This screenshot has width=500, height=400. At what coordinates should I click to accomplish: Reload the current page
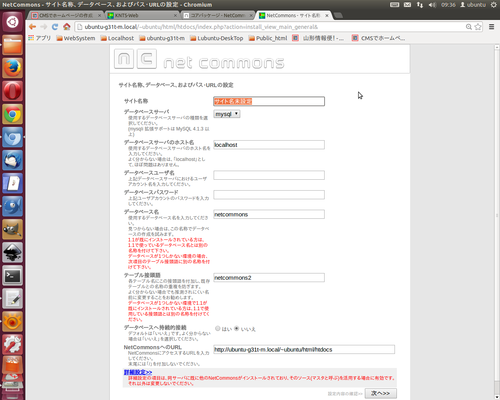(x=55, y=27)
